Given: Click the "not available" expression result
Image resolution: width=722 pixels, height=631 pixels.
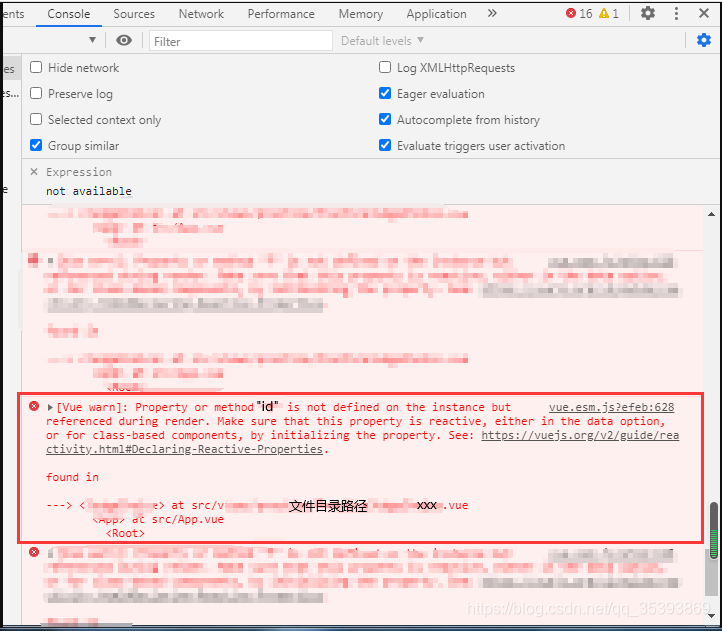Looking at the screenshot, I should (x=88, y=191).
